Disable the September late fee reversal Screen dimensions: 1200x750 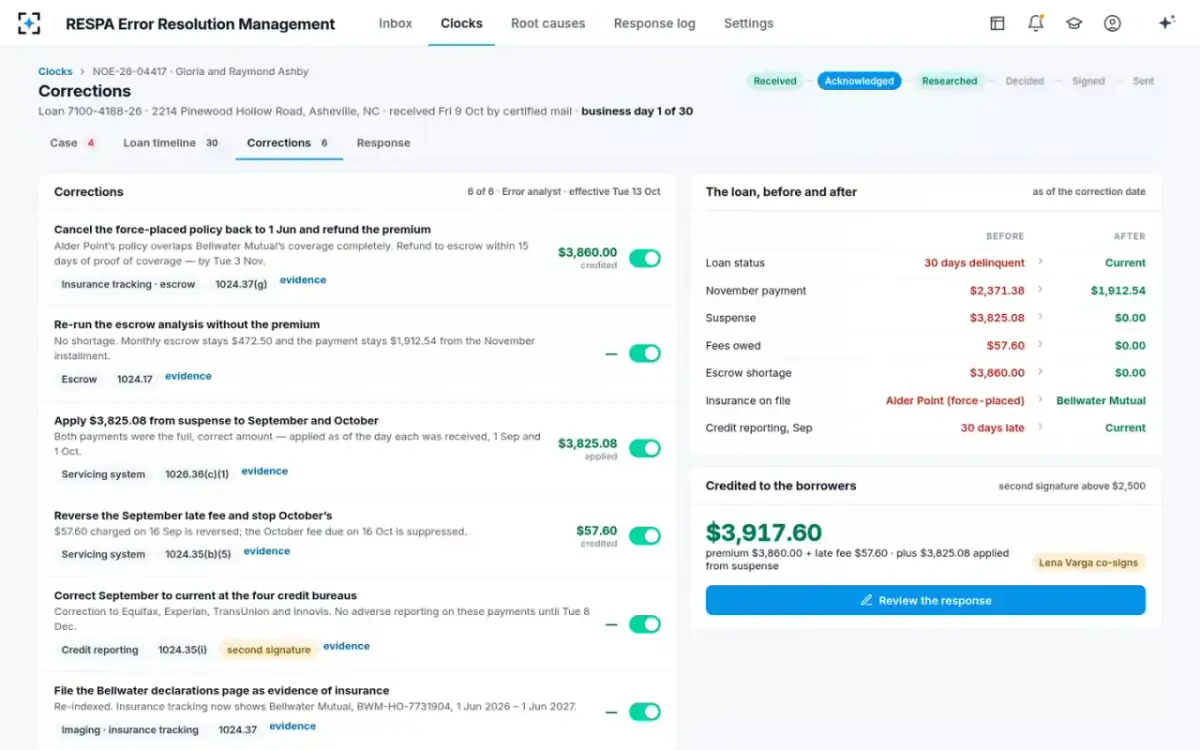tap(645, 536)
